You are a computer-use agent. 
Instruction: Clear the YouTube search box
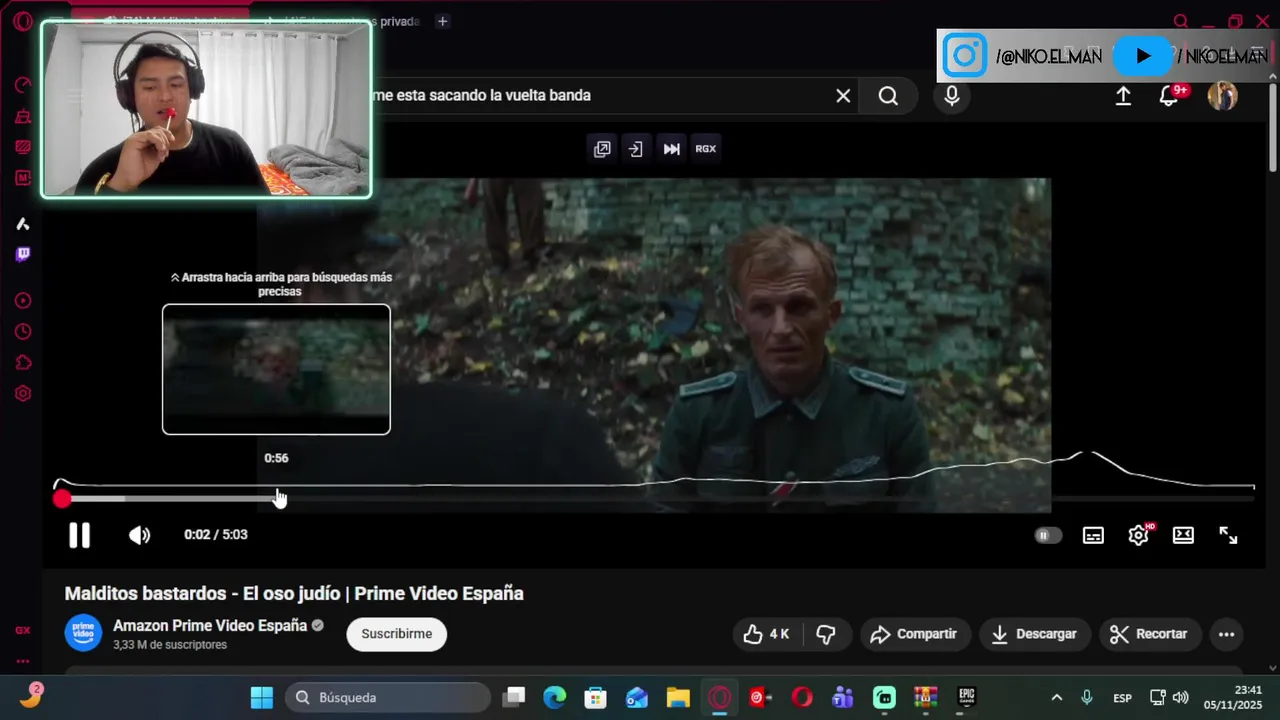coord(843,96)
